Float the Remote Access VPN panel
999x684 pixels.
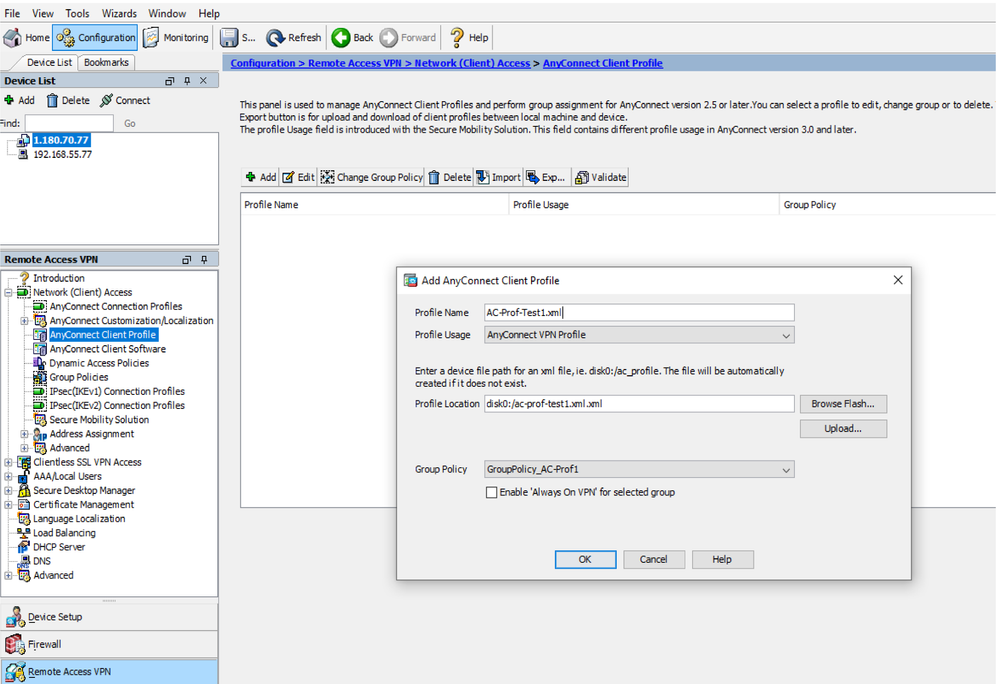(187, 260)
